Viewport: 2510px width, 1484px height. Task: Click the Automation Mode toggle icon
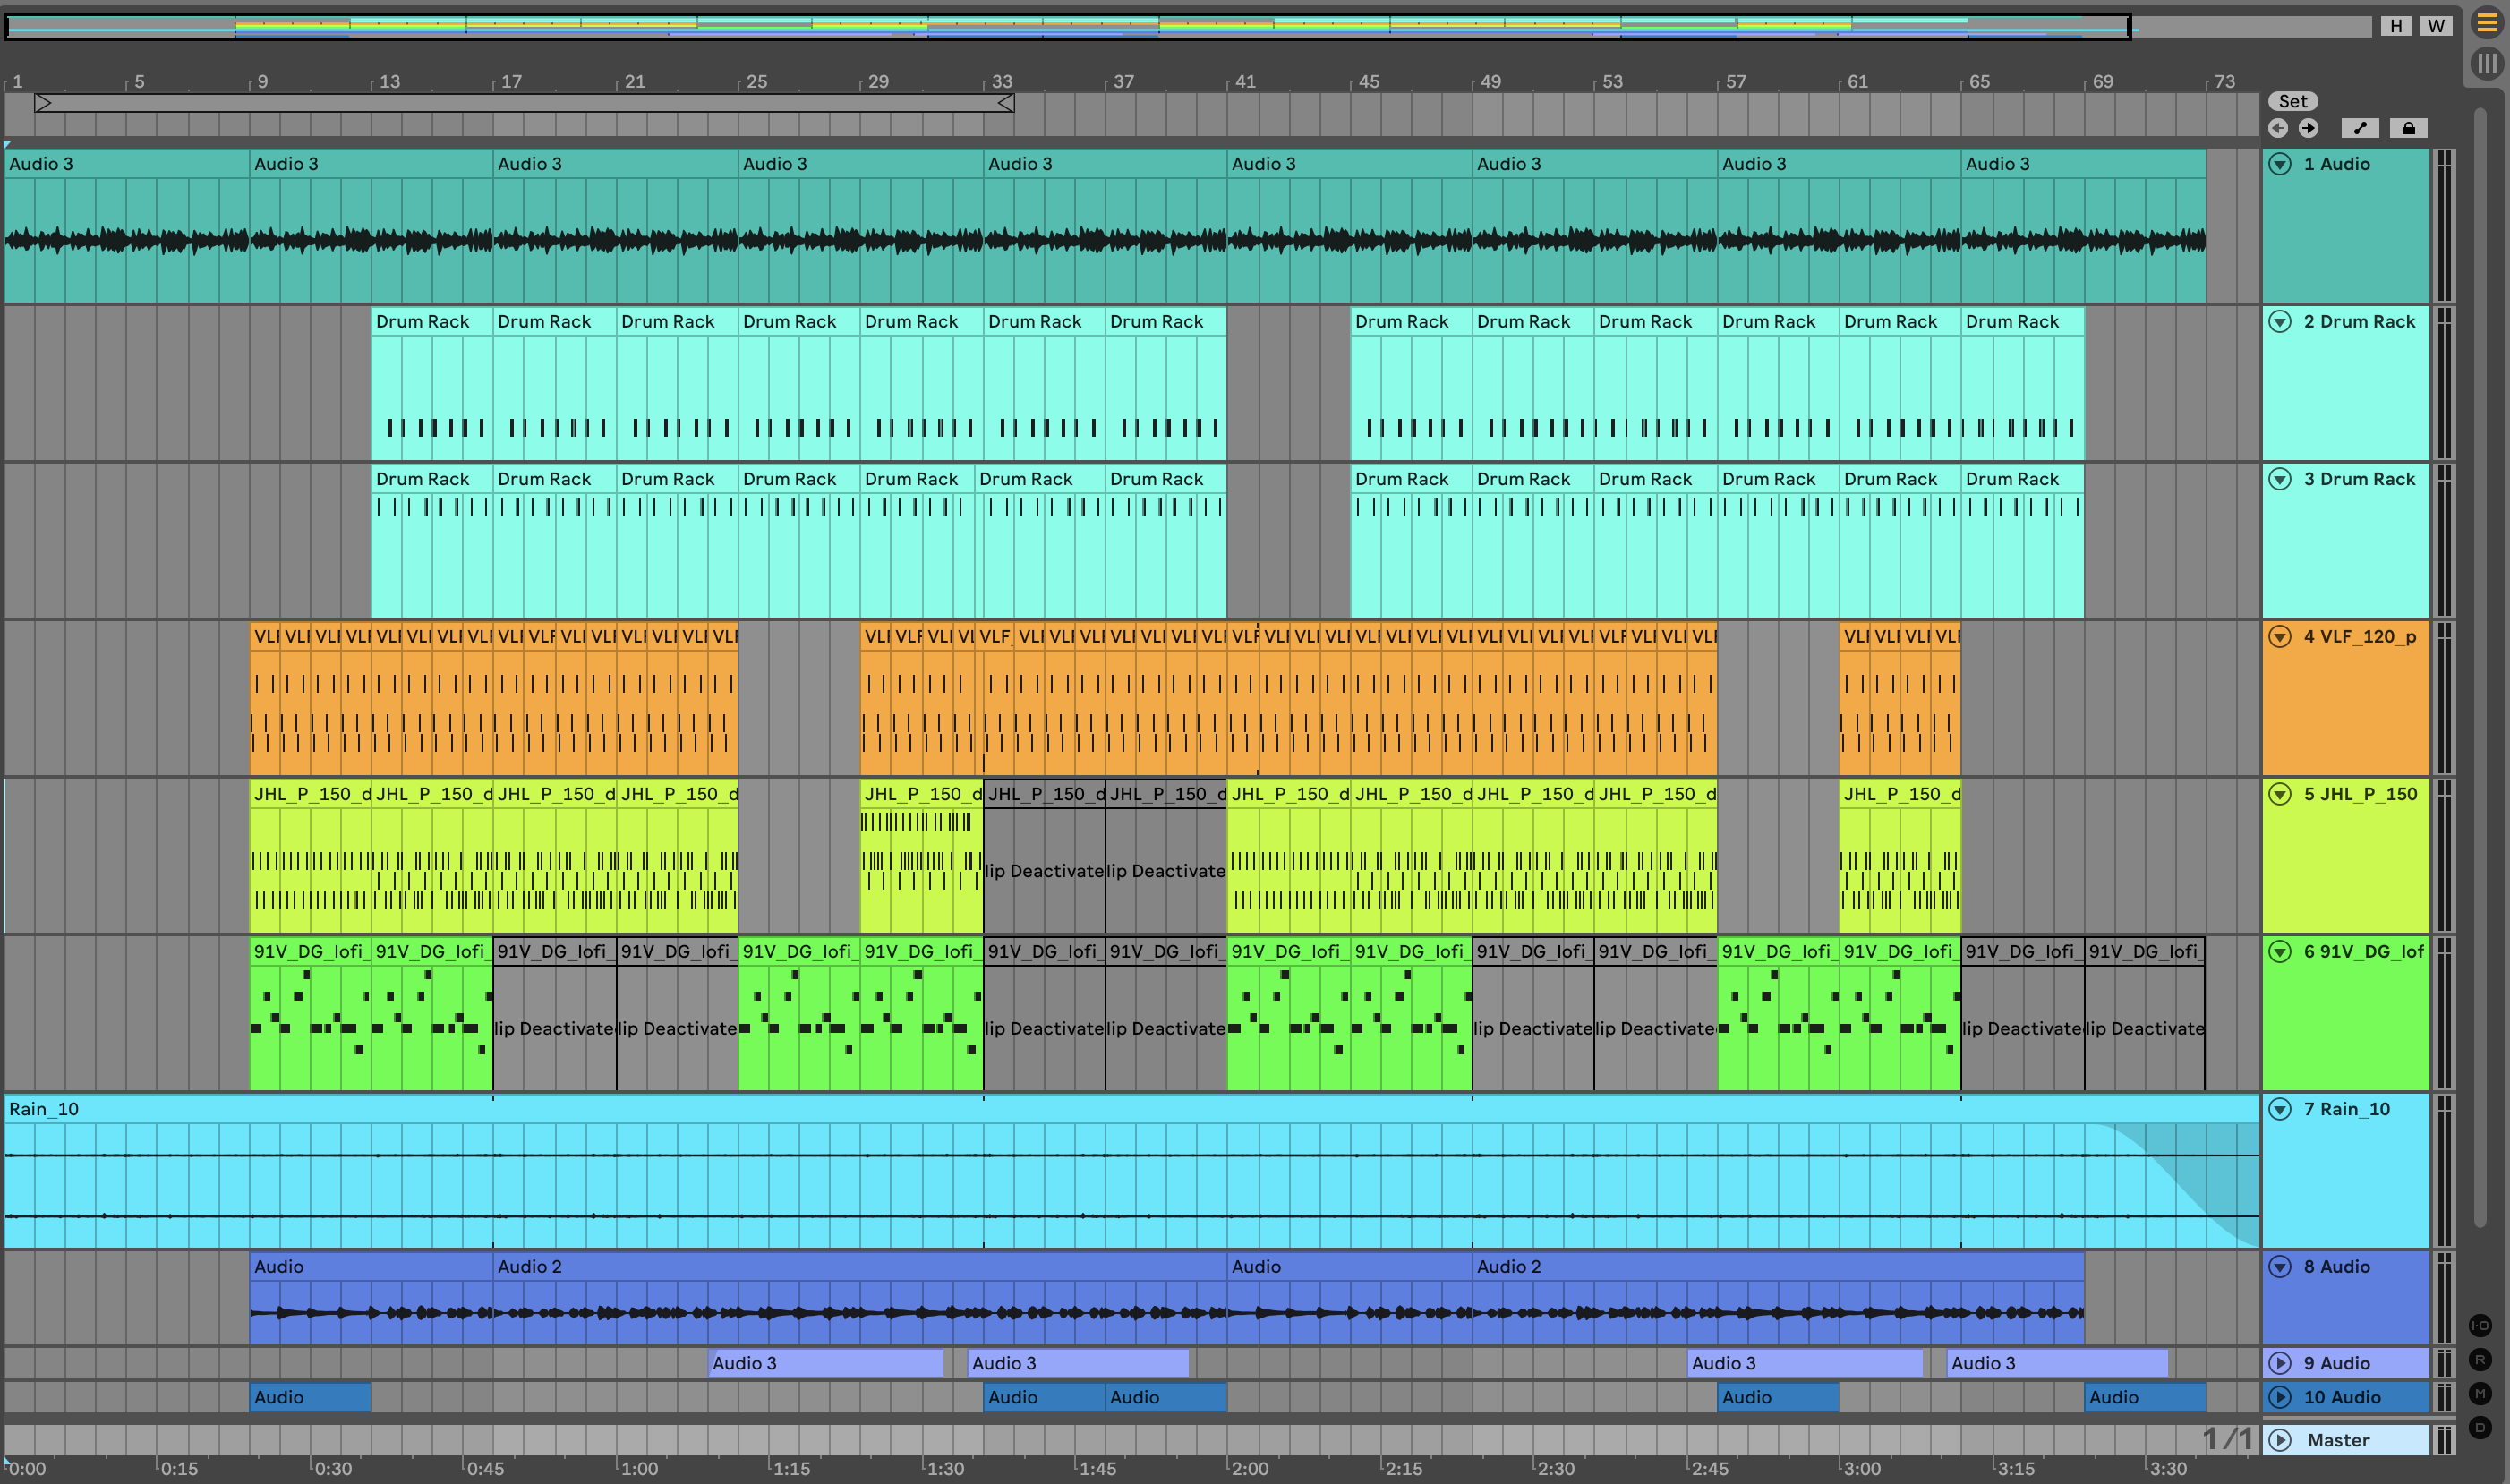click(2360, 128)
